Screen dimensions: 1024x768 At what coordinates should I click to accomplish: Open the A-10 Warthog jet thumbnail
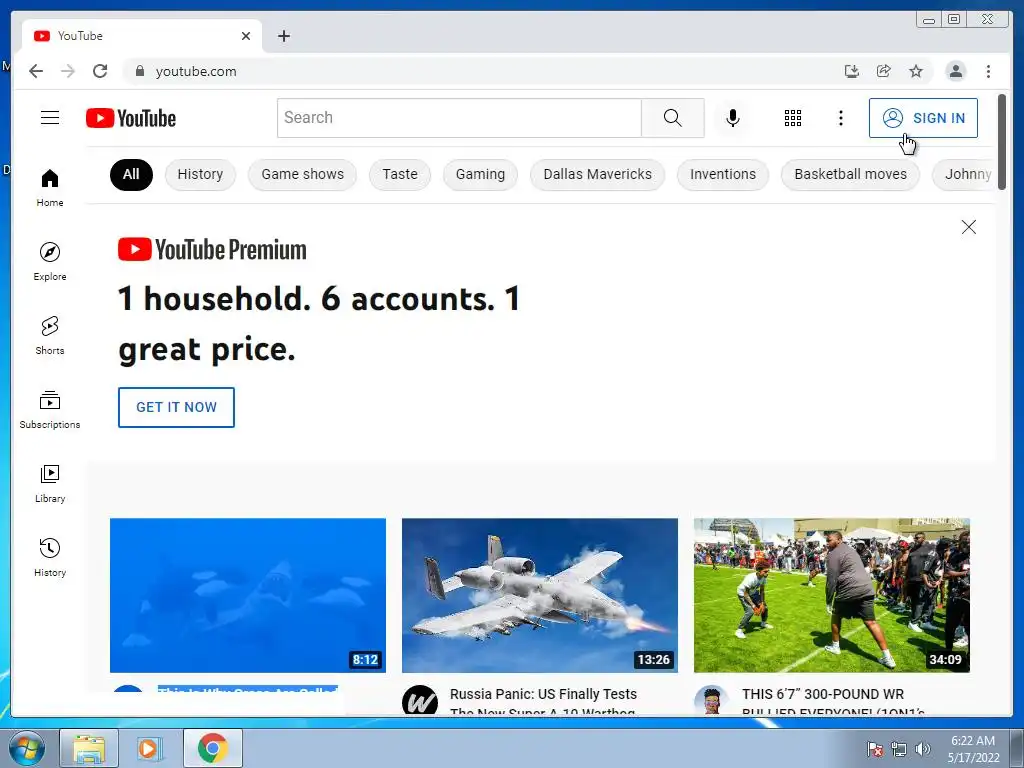539,595
